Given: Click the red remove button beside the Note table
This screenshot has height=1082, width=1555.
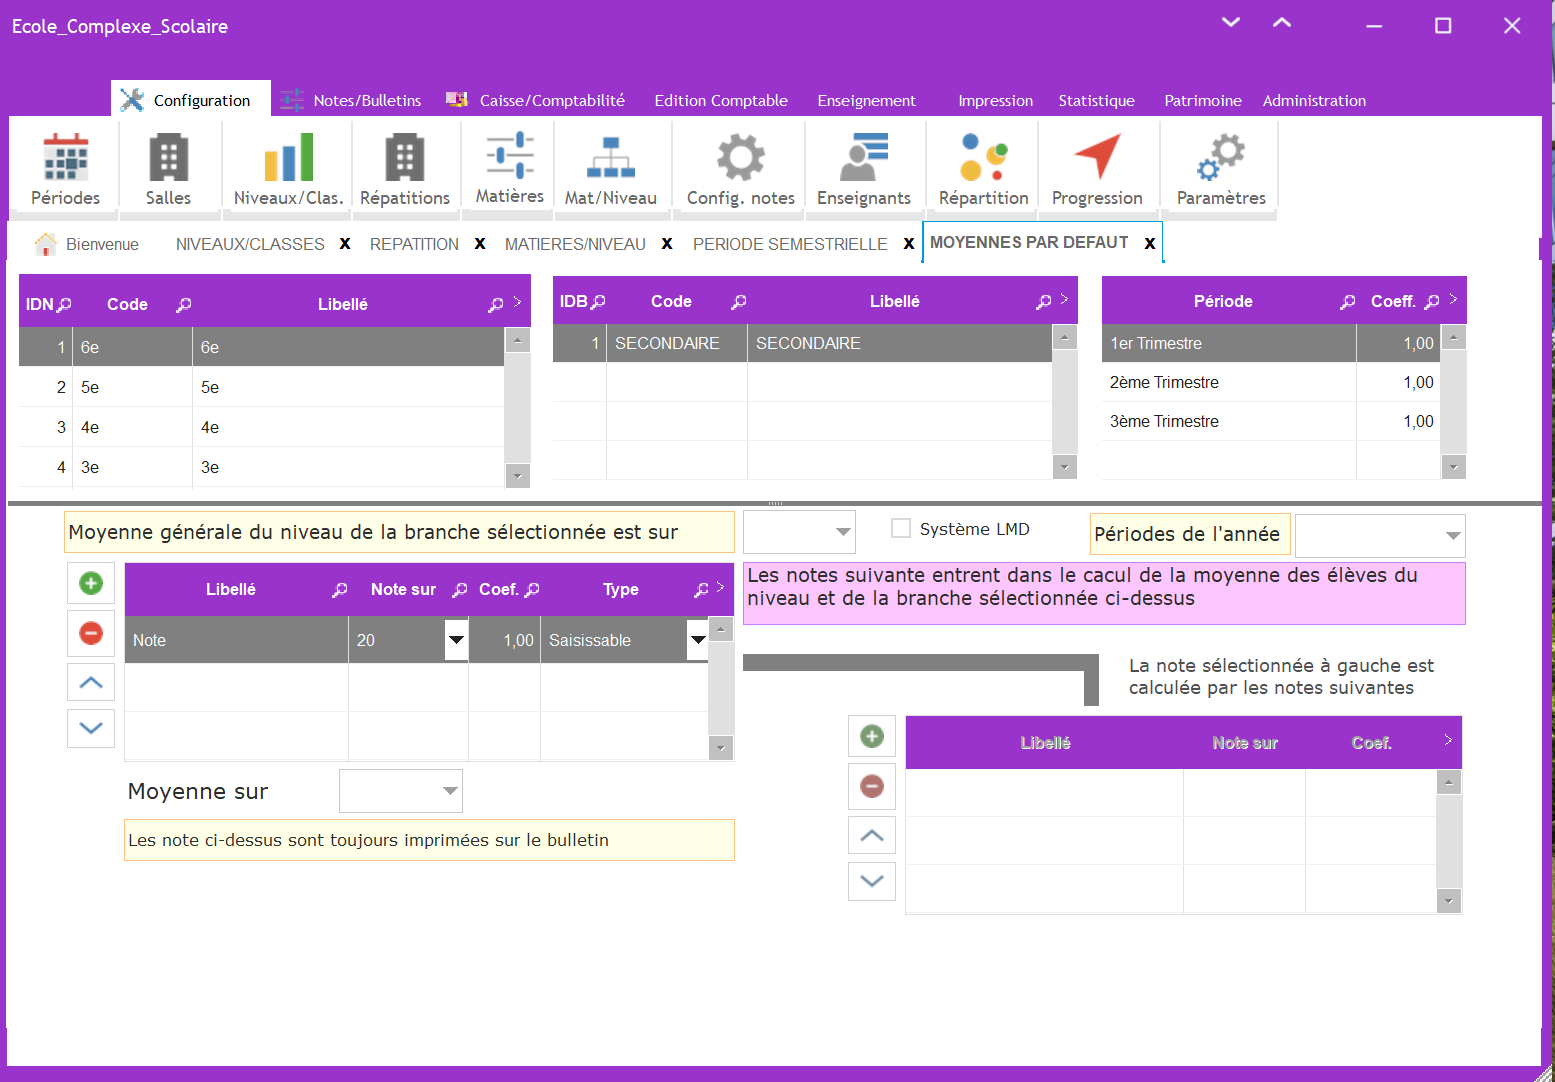Looking at the screenshot, I should point(91,633).
